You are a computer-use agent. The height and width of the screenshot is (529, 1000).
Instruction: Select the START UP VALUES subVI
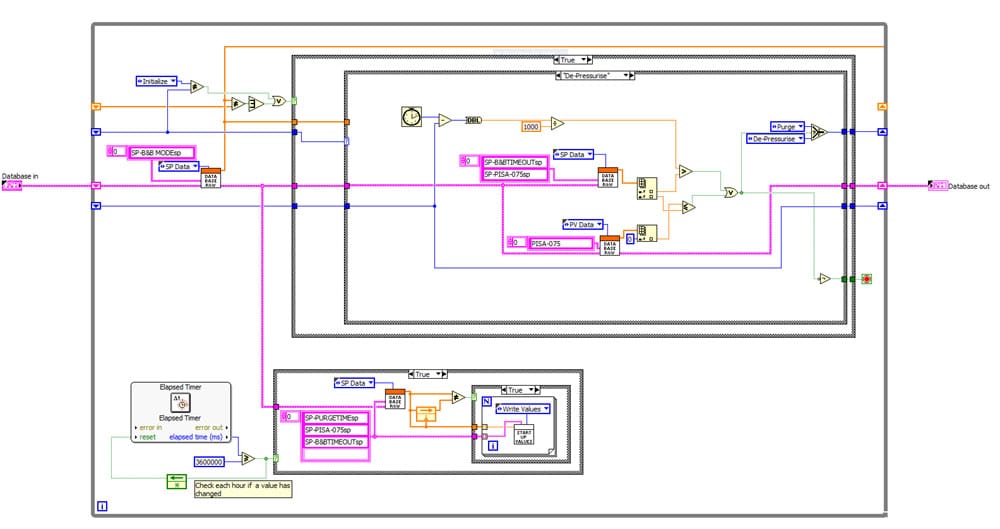coord(523,435)
